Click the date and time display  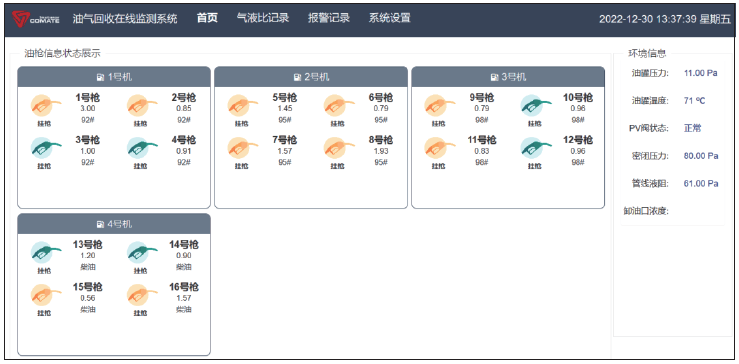coord(665,19)
